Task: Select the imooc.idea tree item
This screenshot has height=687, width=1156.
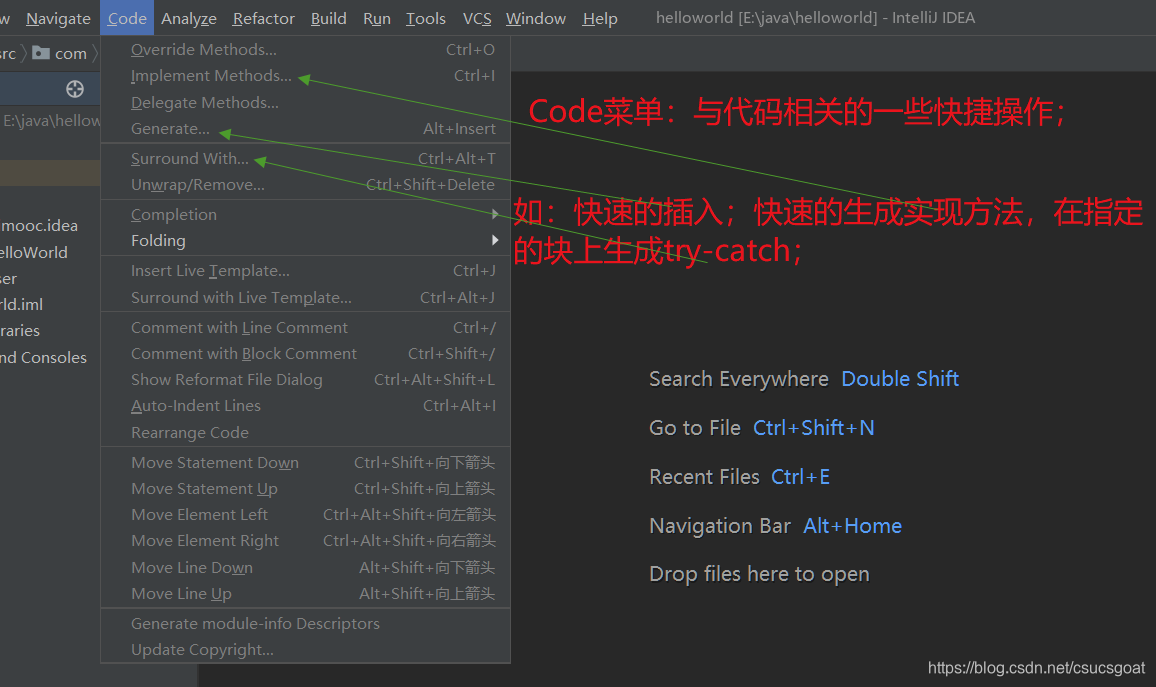Action: click(39, 226)
